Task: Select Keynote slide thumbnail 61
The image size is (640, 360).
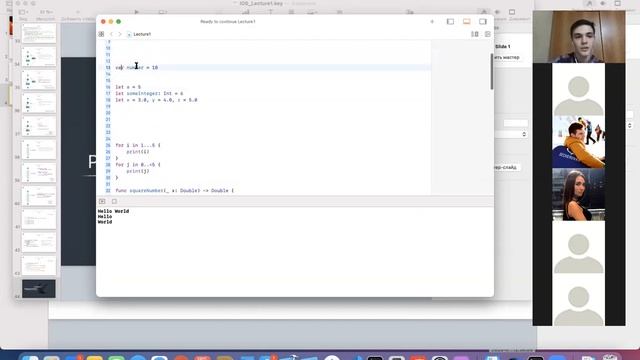Action: pyautogui.click(x=39, y=219)
